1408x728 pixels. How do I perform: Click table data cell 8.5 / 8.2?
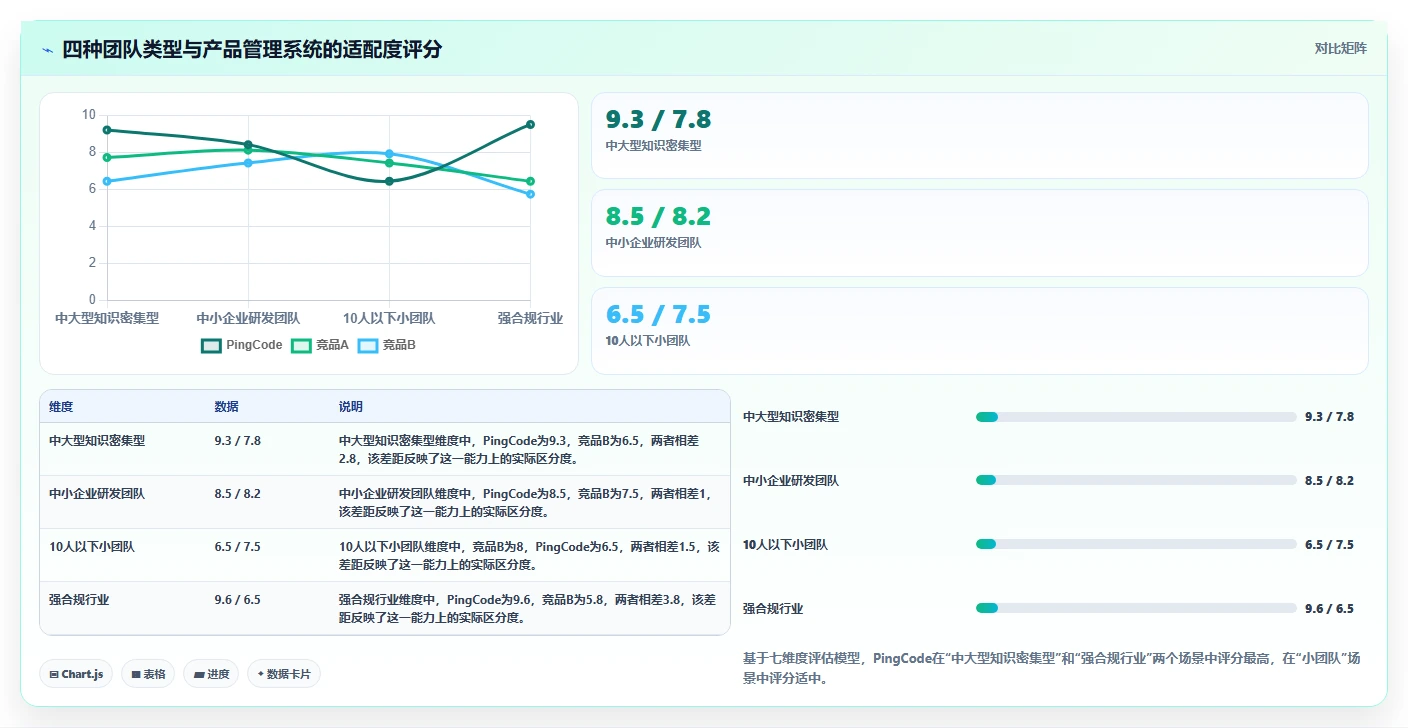237,494
